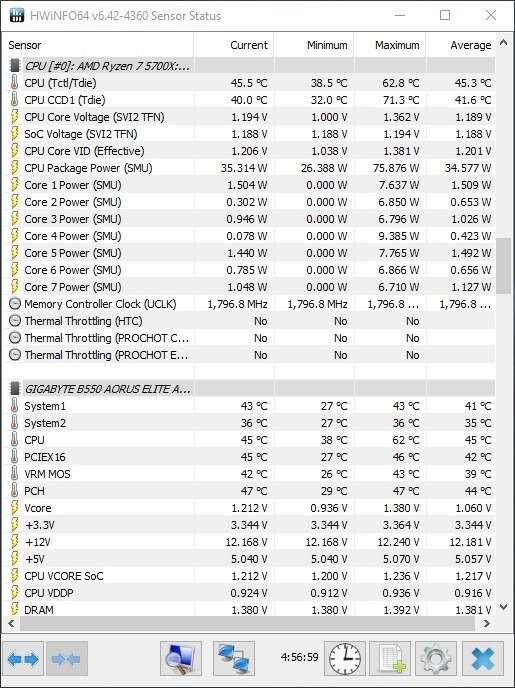Open the network remote monitoring icon
The width and height of the screenshot is (515, 688).
pos(234,659)
